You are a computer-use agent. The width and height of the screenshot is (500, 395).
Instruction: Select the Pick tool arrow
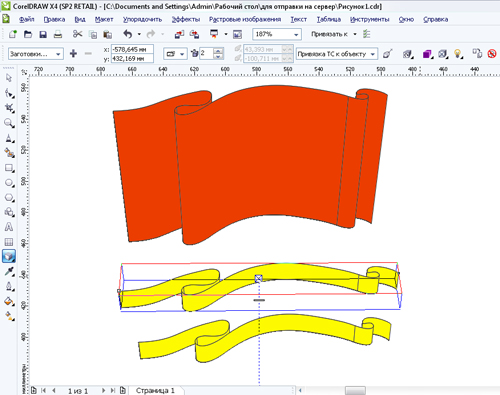tap(9, 78)
